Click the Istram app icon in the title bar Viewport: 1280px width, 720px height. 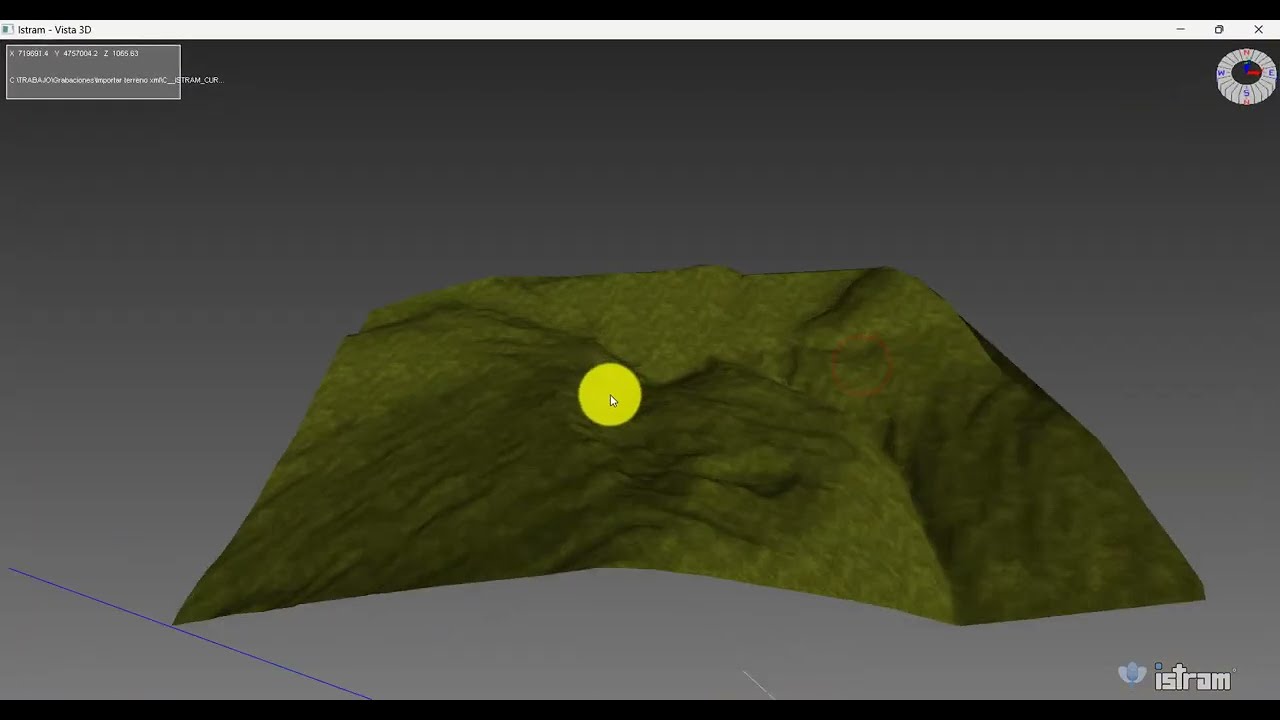point(8,30)
